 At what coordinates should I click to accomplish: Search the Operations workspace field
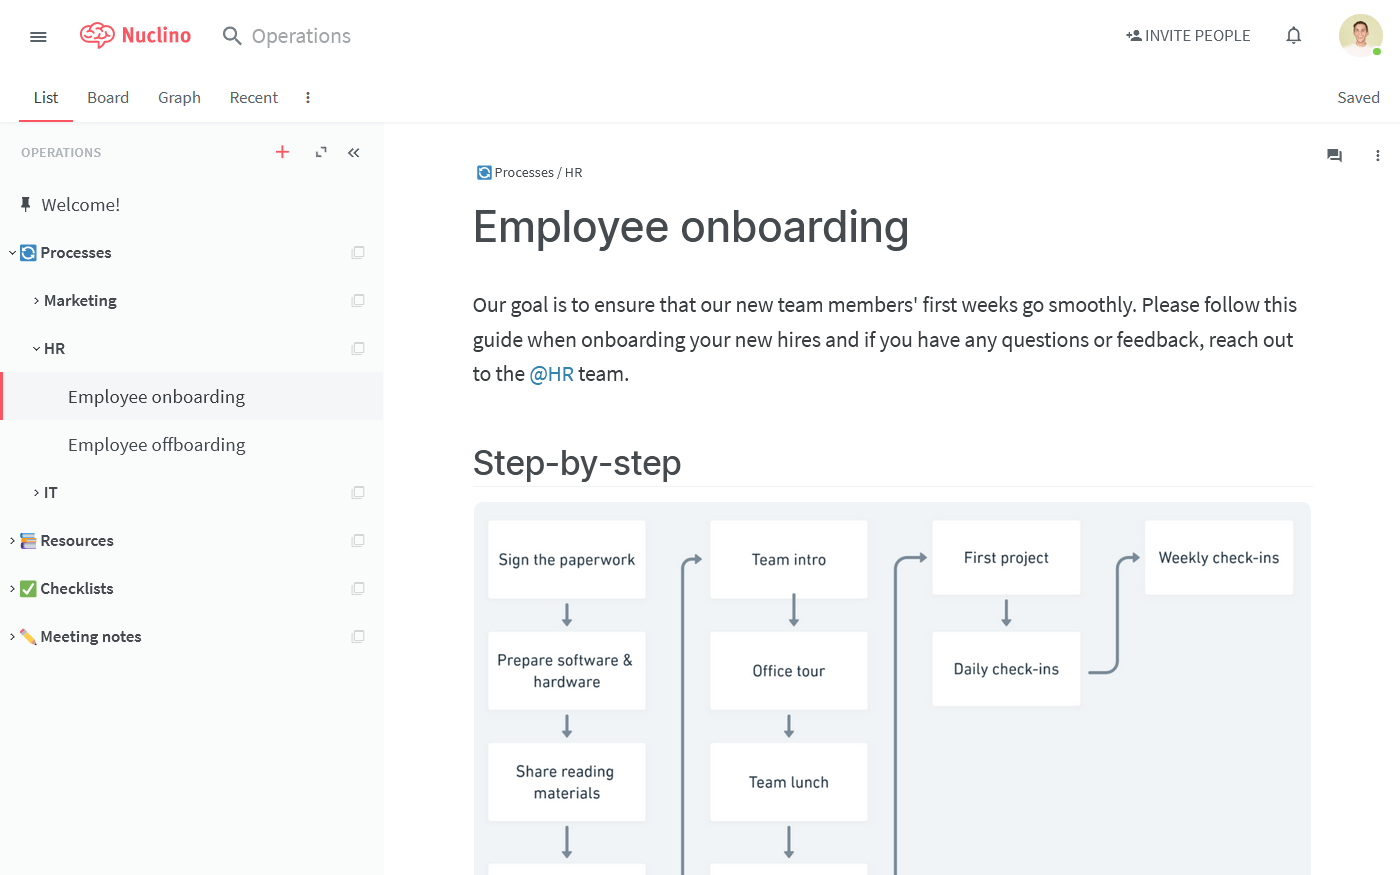(x=301, y=36)
